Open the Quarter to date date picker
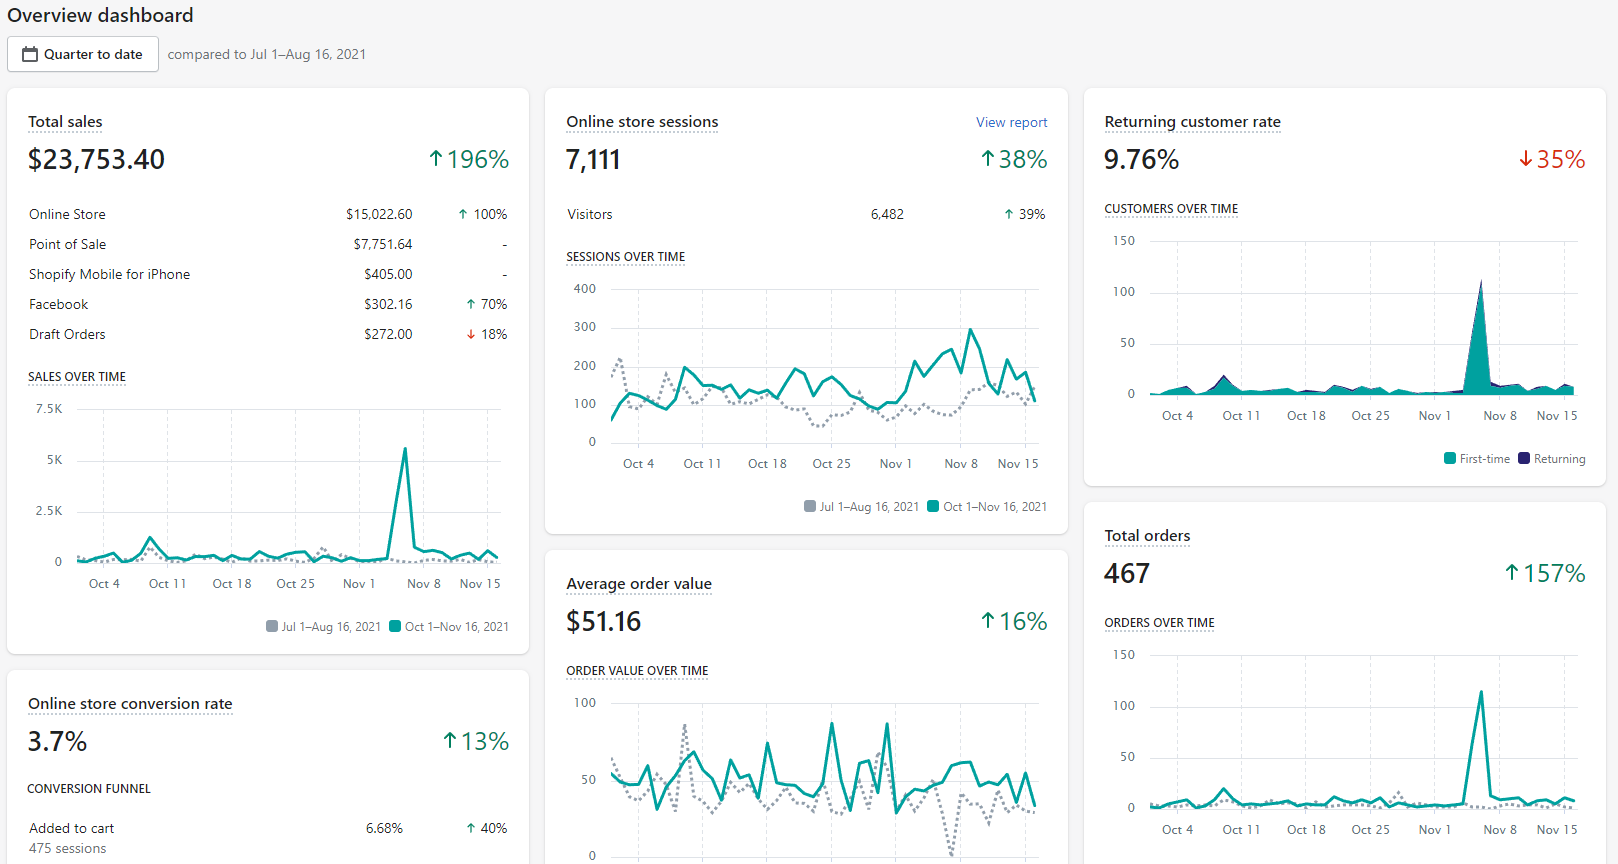The height and width of the screenshot is (864, 1618). [83, 54]
